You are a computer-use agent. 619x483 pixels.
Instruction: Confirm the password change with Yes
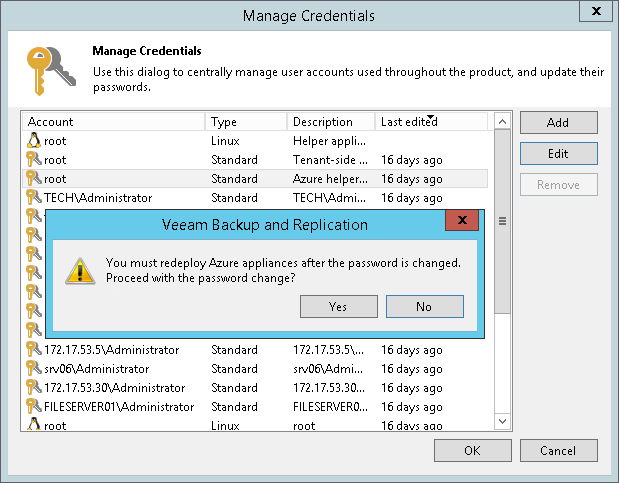tap(338, 306)
